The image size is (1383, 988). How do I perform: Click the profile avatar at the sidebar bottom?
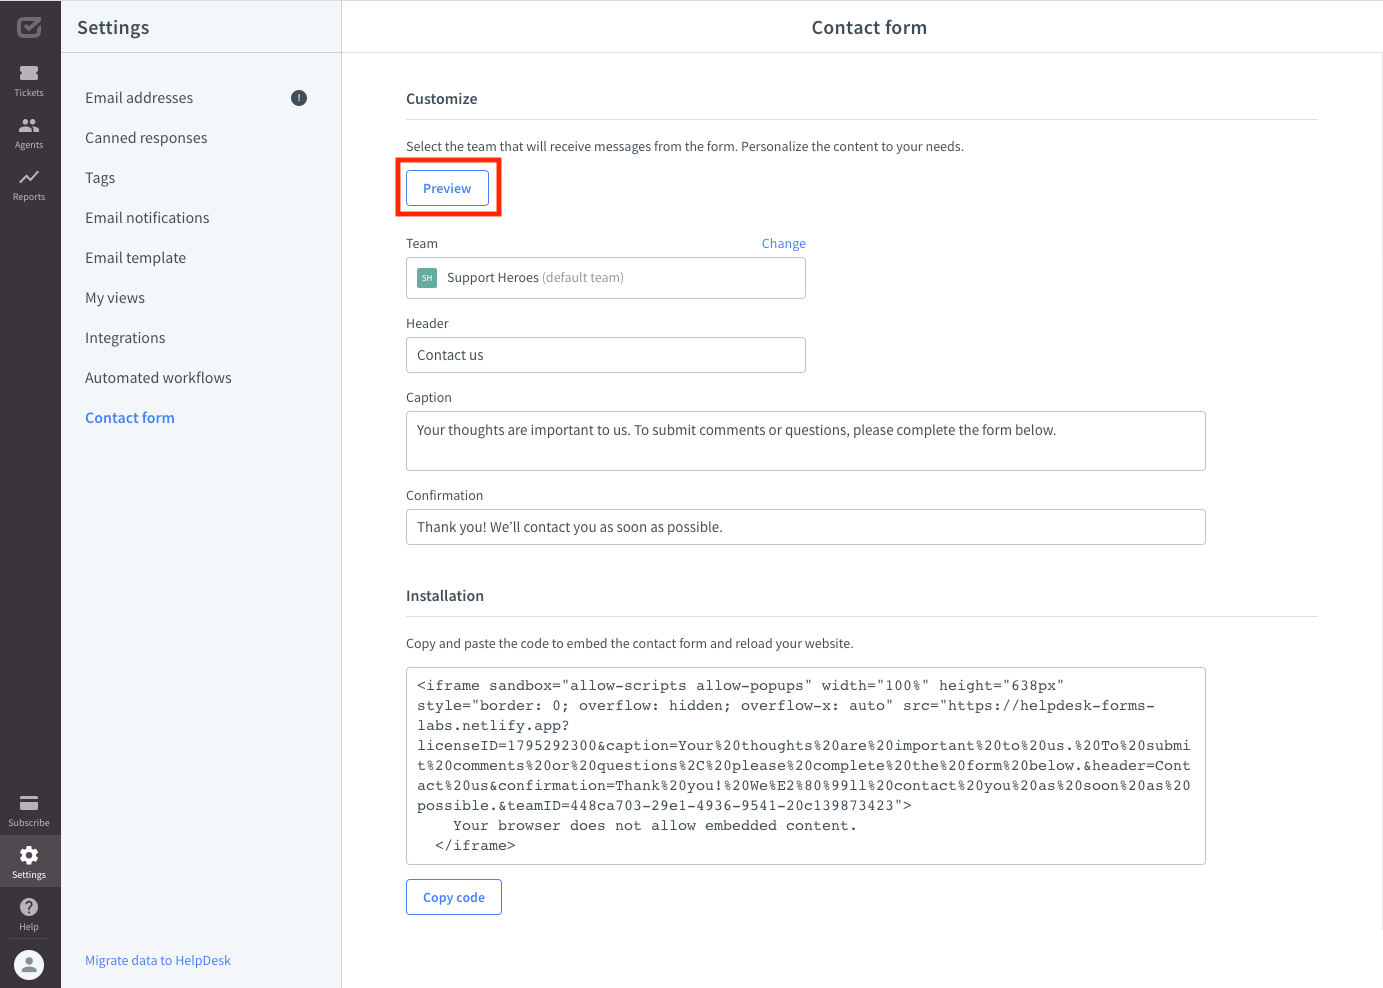point(29,964)
